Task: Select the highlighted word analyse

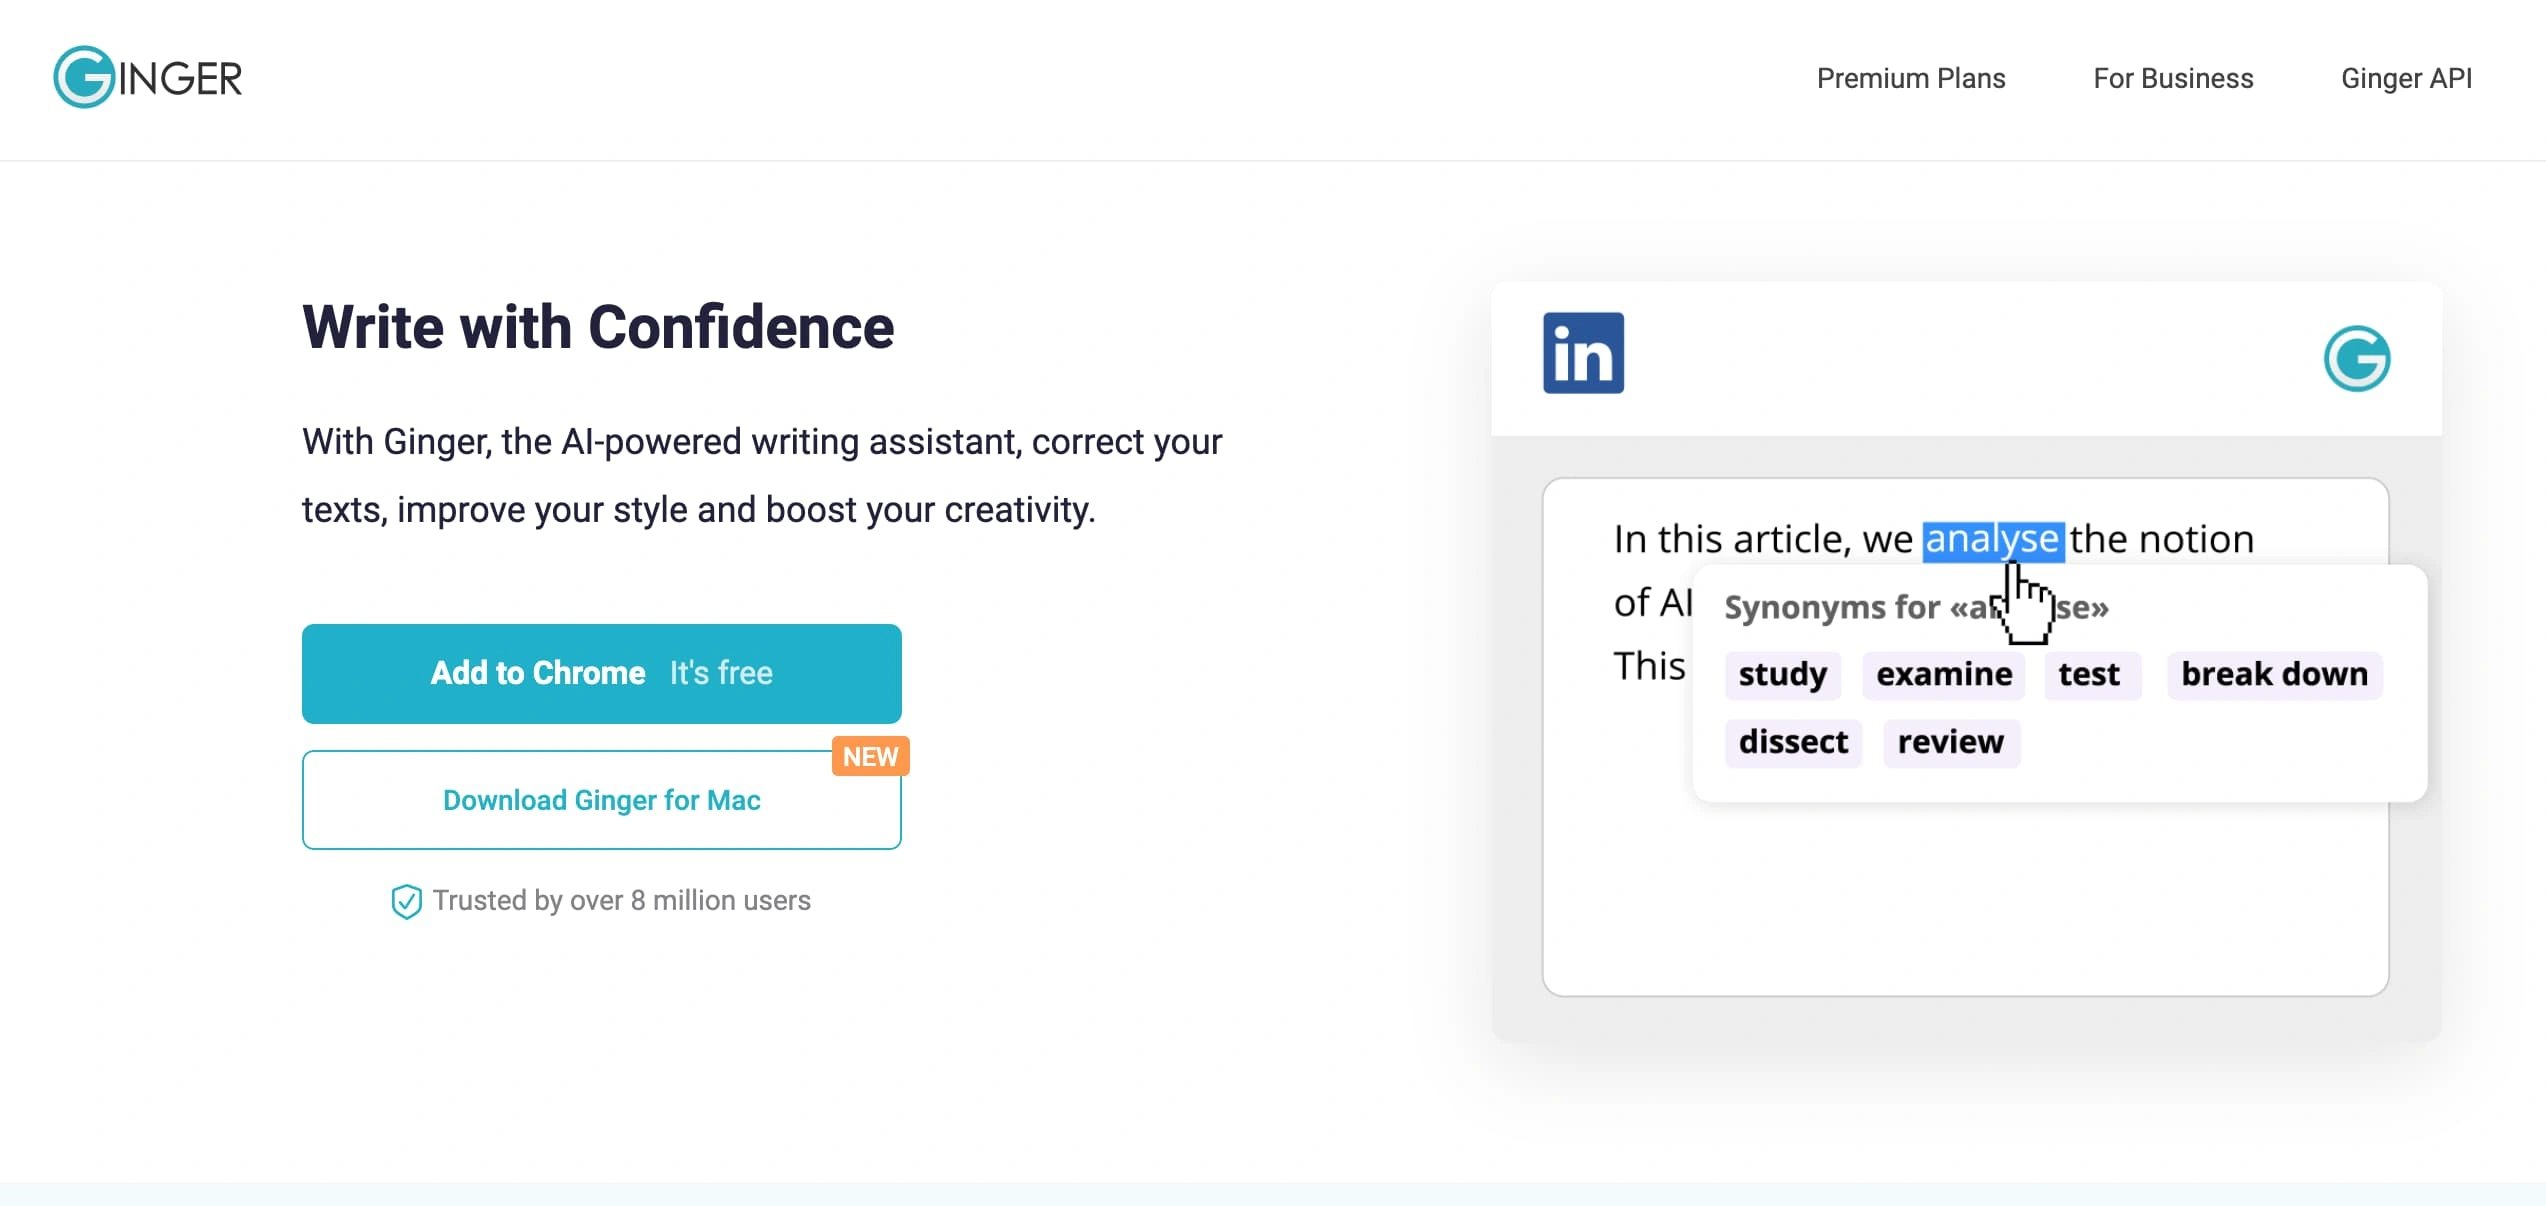Action: click(1991, 539)
